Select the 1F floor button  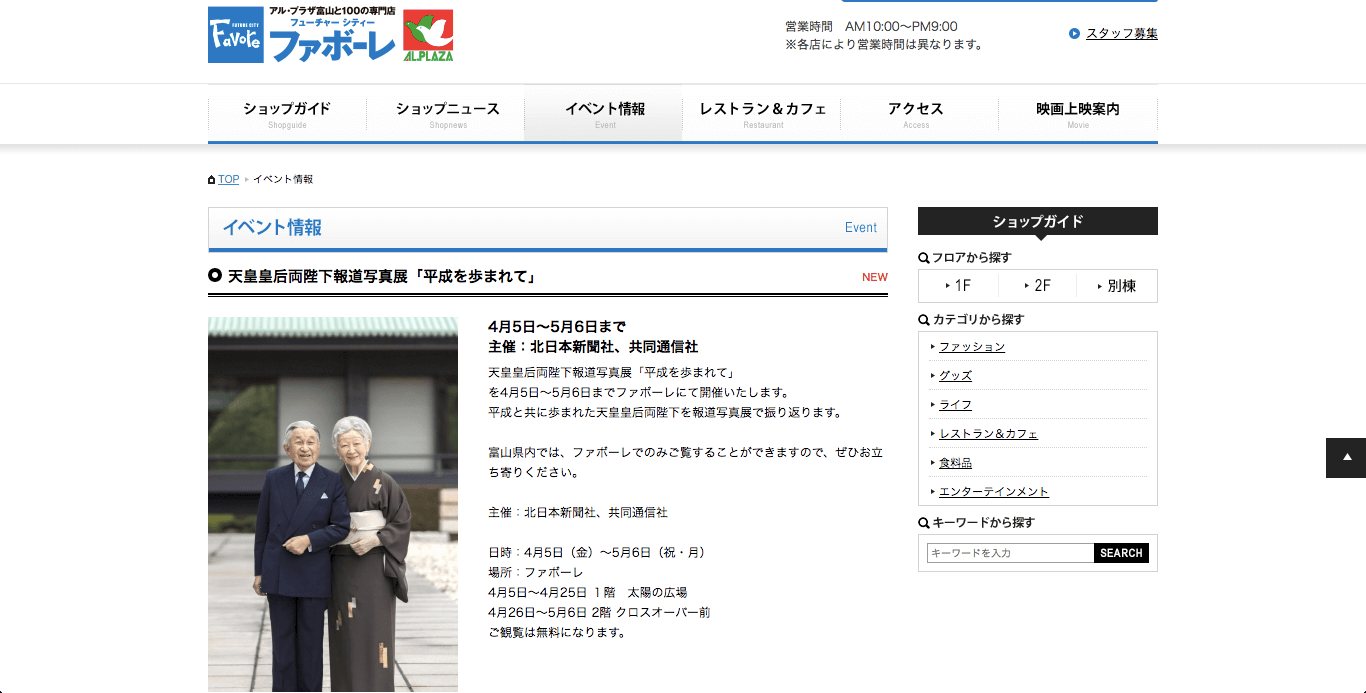click(x=958, y=286)
